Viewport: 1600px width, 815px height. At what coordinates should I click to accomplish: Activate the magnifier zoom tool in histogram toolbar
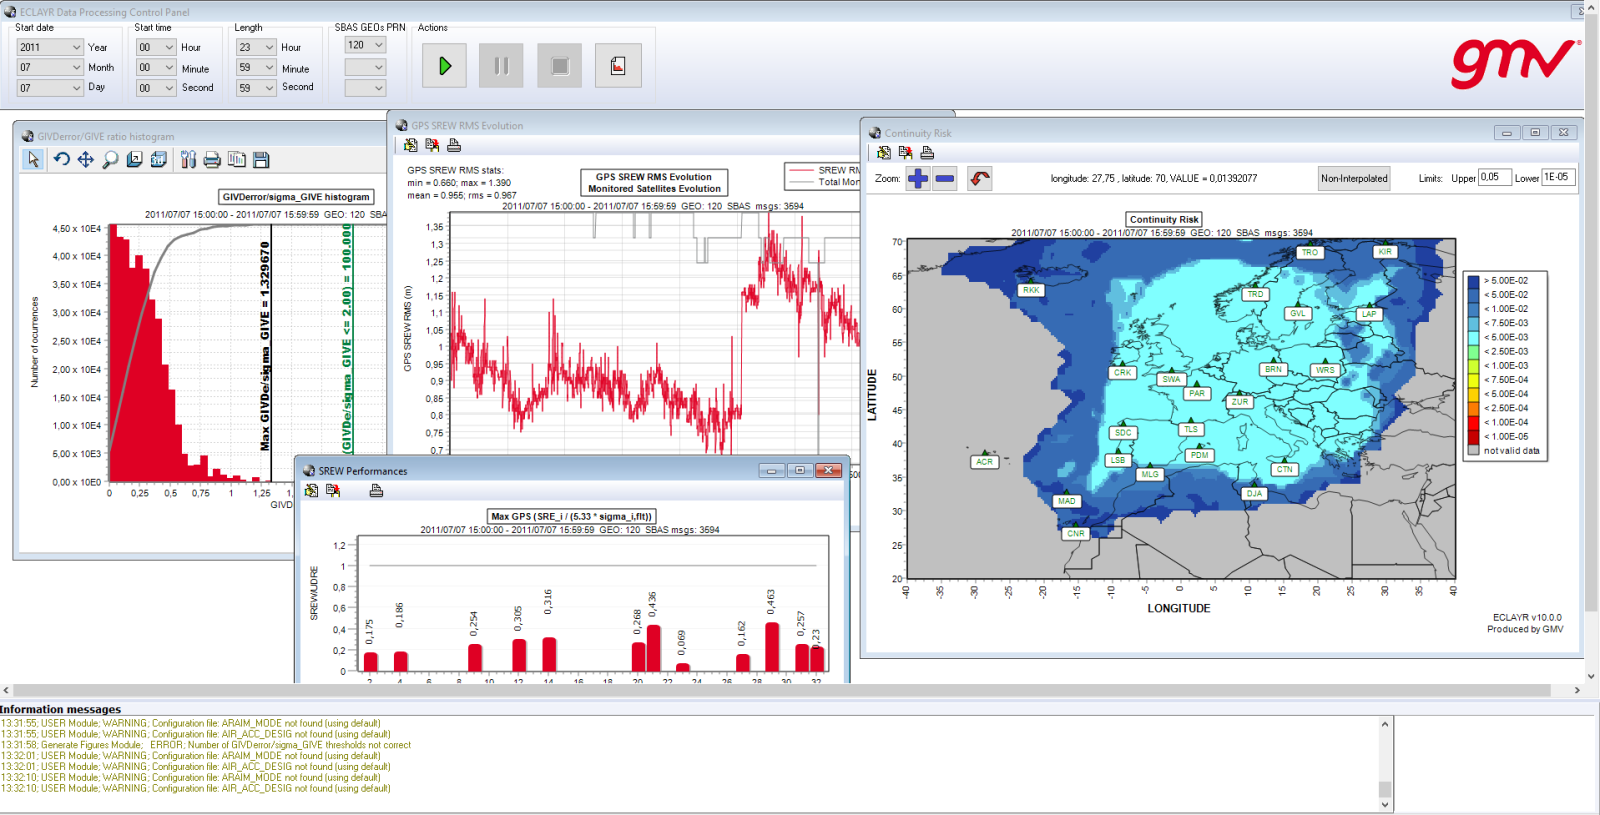(110, 159)
